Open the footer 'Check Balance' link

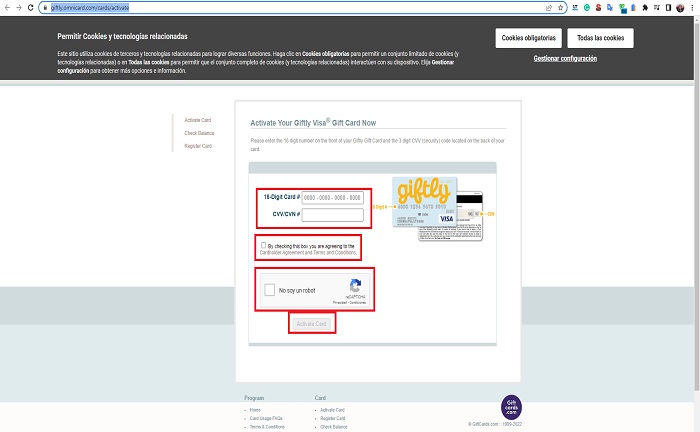(333, 427)
